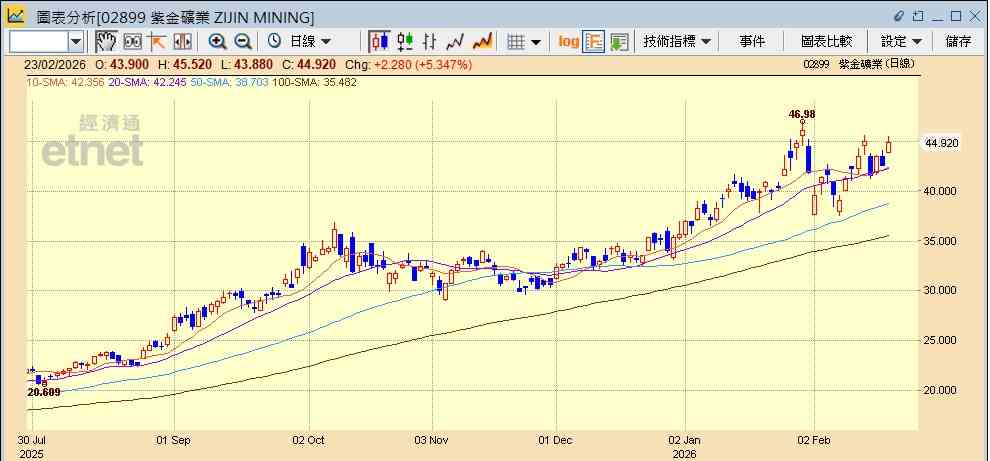Click the 01 Dec date axis label
990x461 pixels.
pos(556,440)
